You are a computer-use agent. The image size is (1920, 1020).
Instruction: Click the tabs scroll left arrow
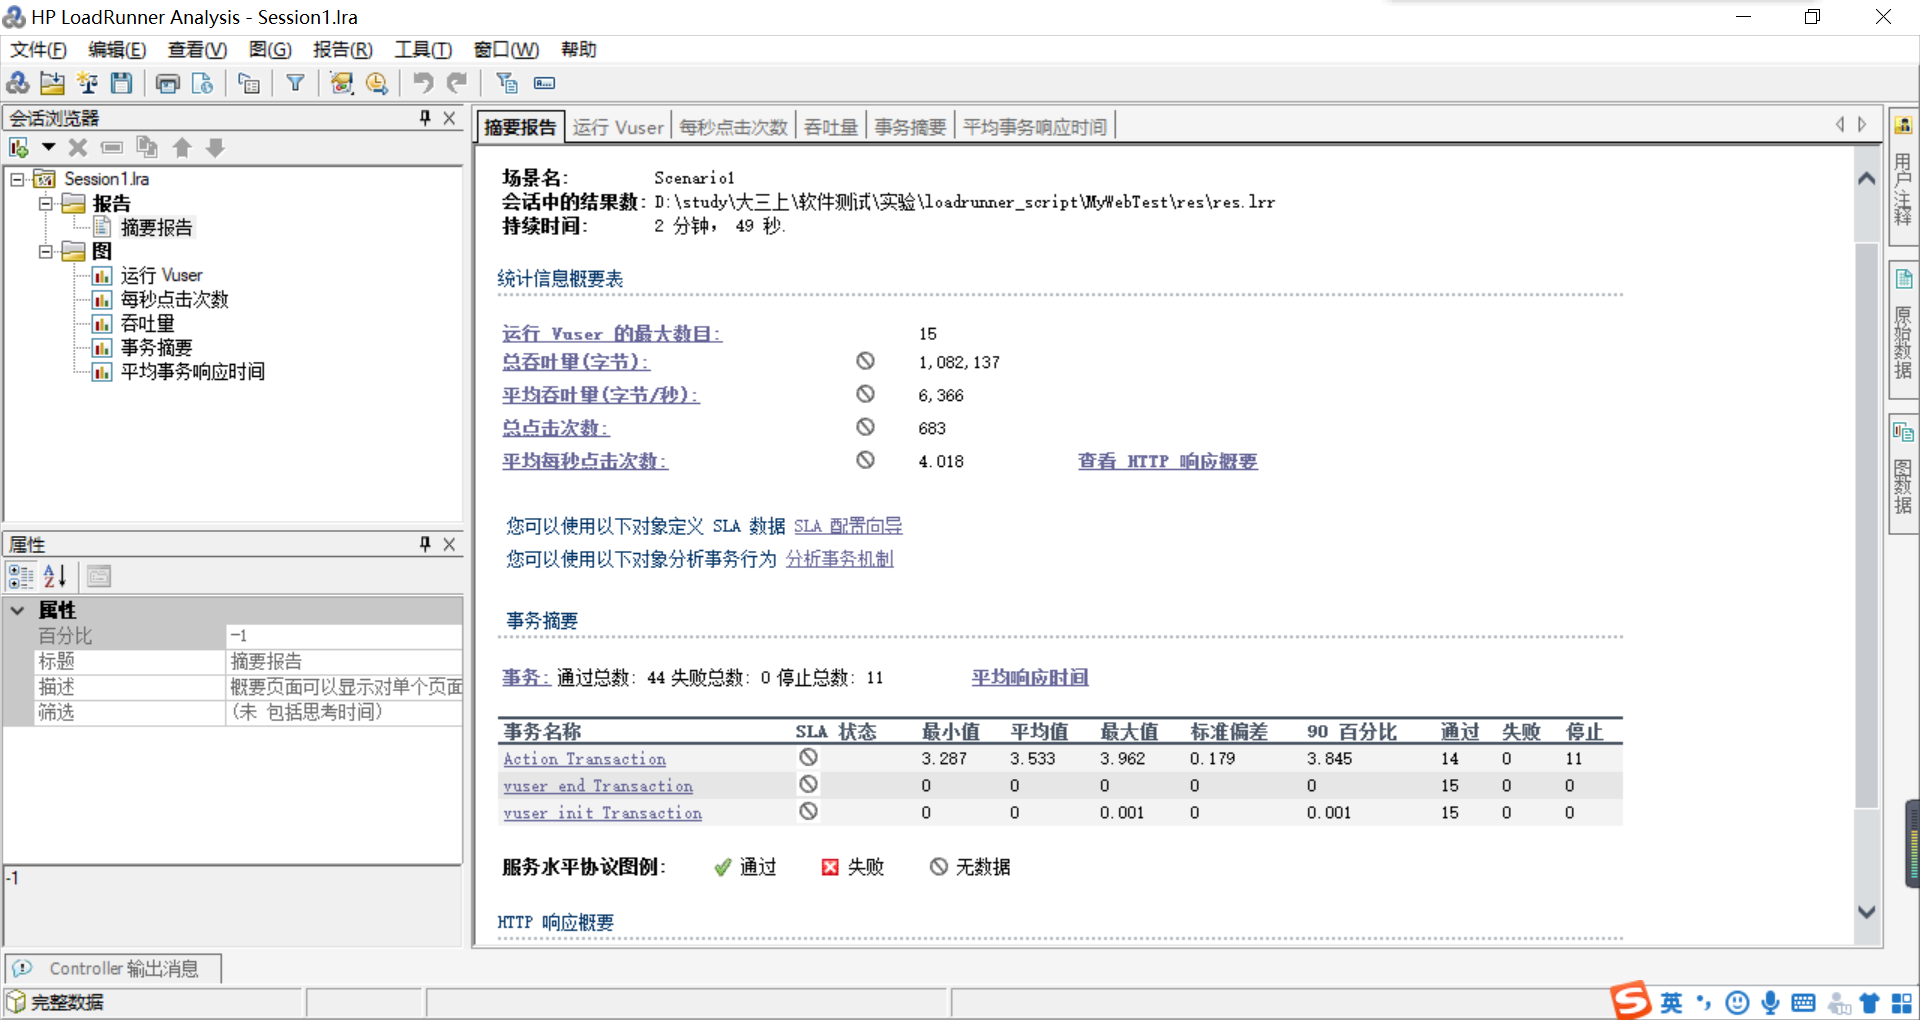pos(1840,124)
